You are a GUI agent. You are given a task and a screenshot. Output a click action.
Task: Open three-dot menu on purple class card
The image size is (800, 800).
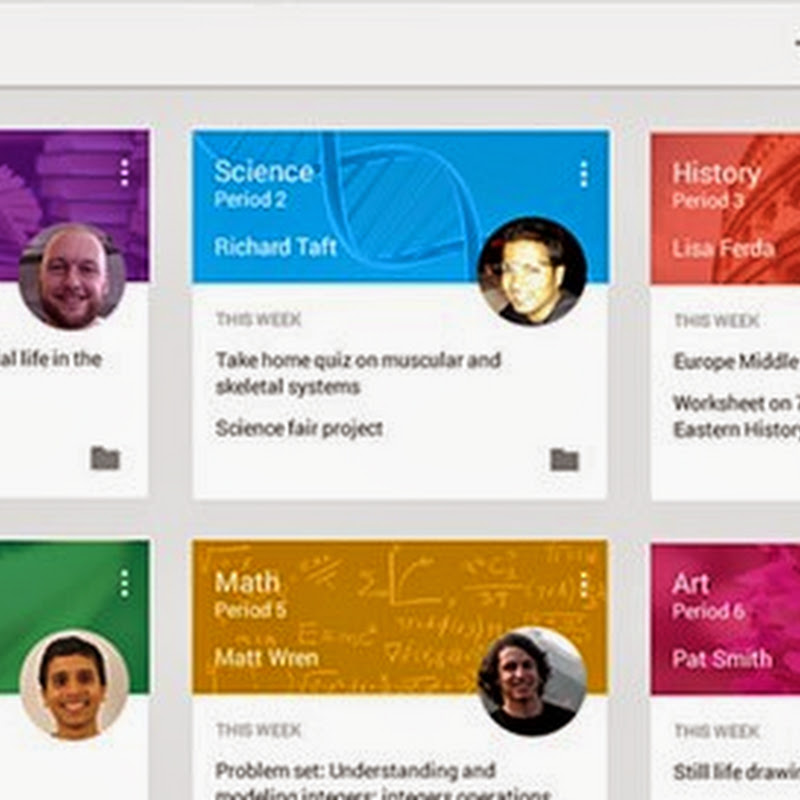124,172
